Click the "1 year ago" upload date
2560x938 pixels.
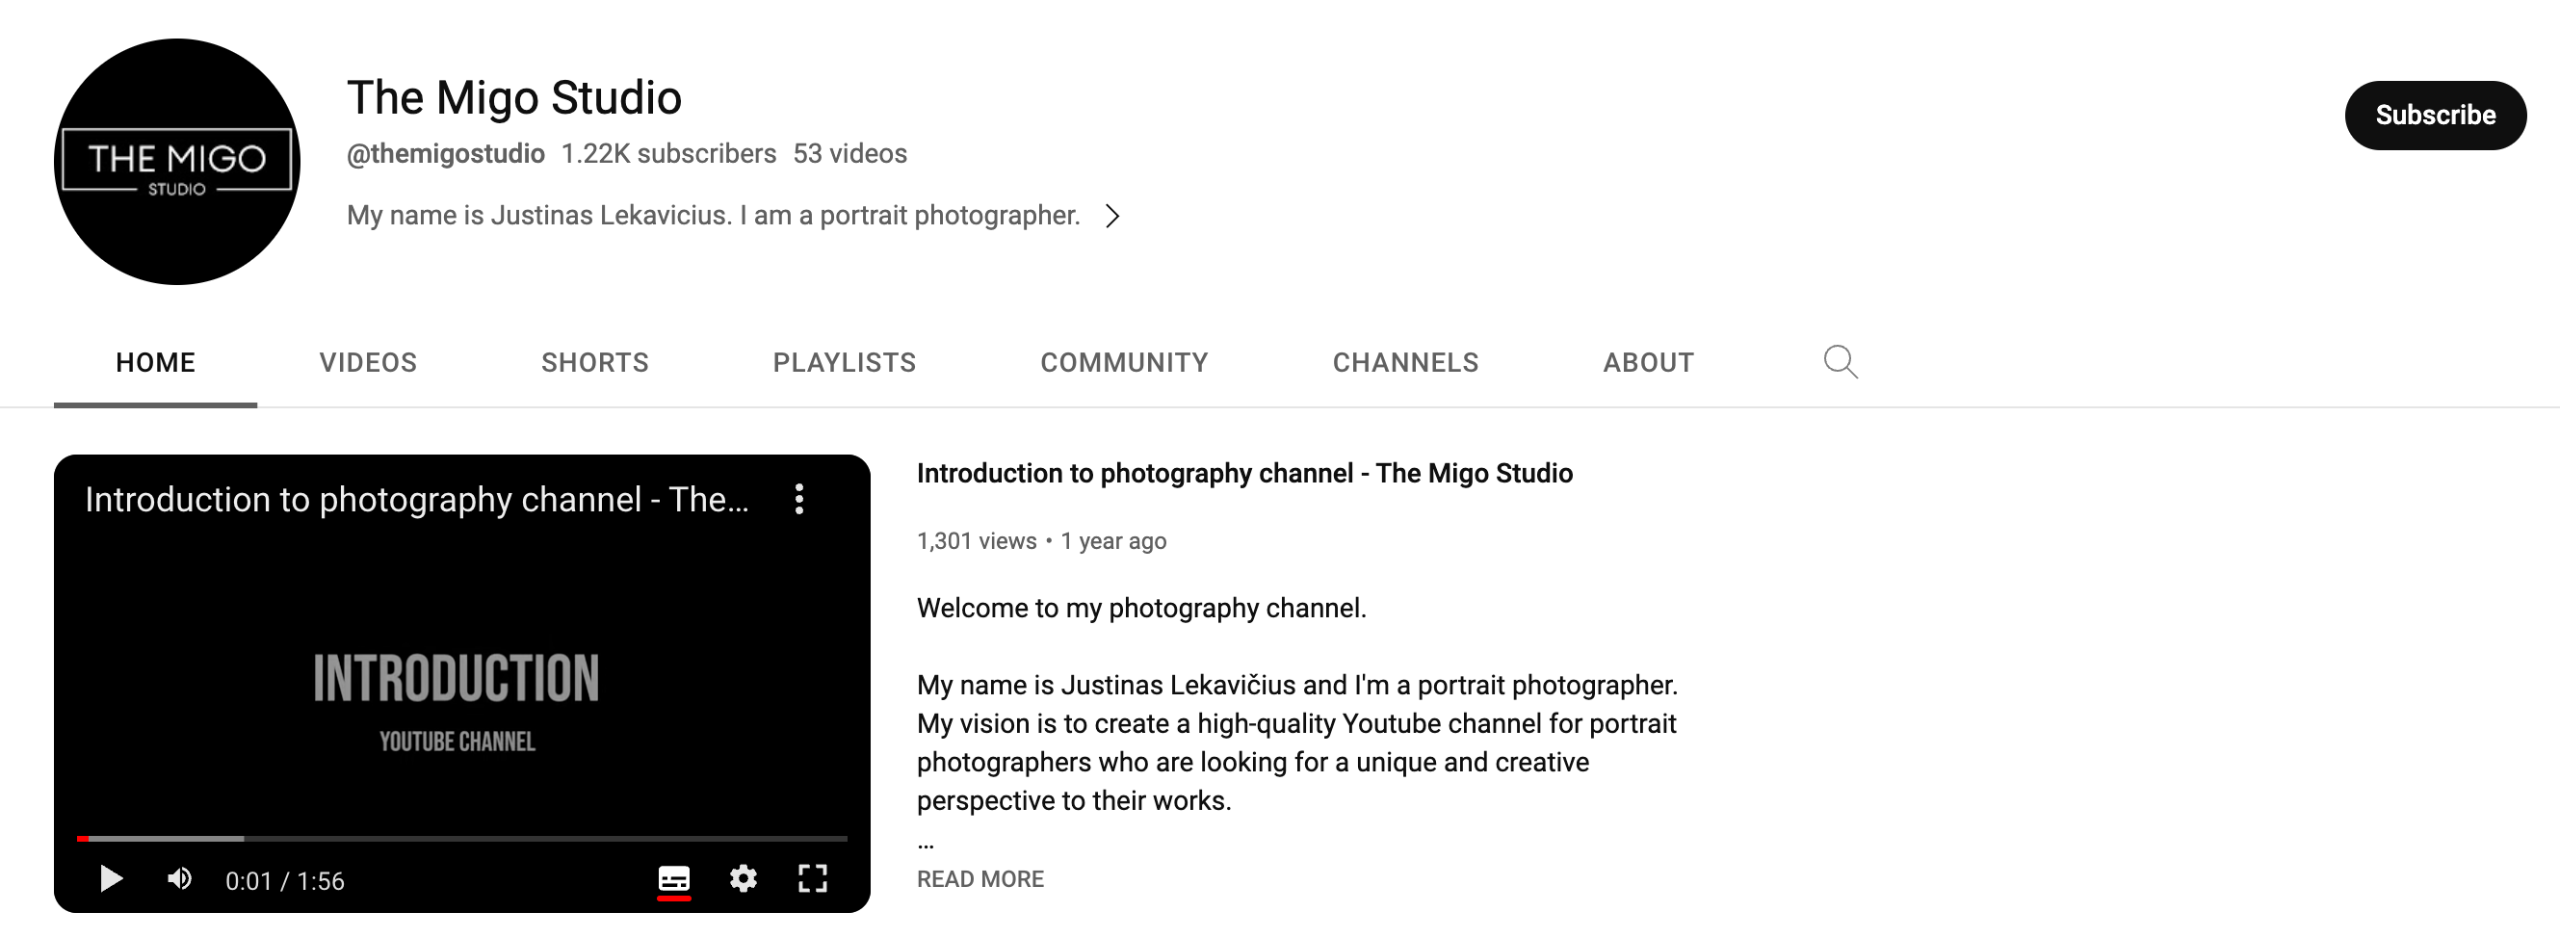1113,541
